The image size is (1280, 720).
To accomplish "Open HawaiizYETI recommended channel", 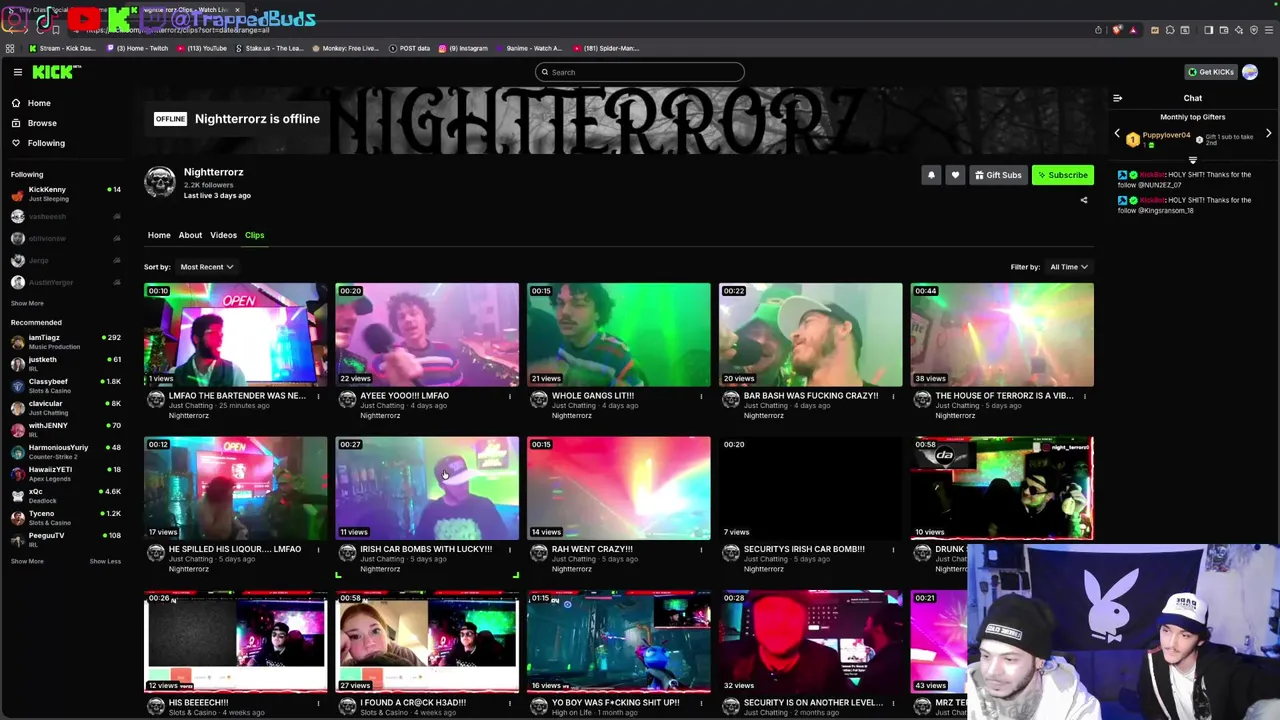I will (x=65, y=472).
